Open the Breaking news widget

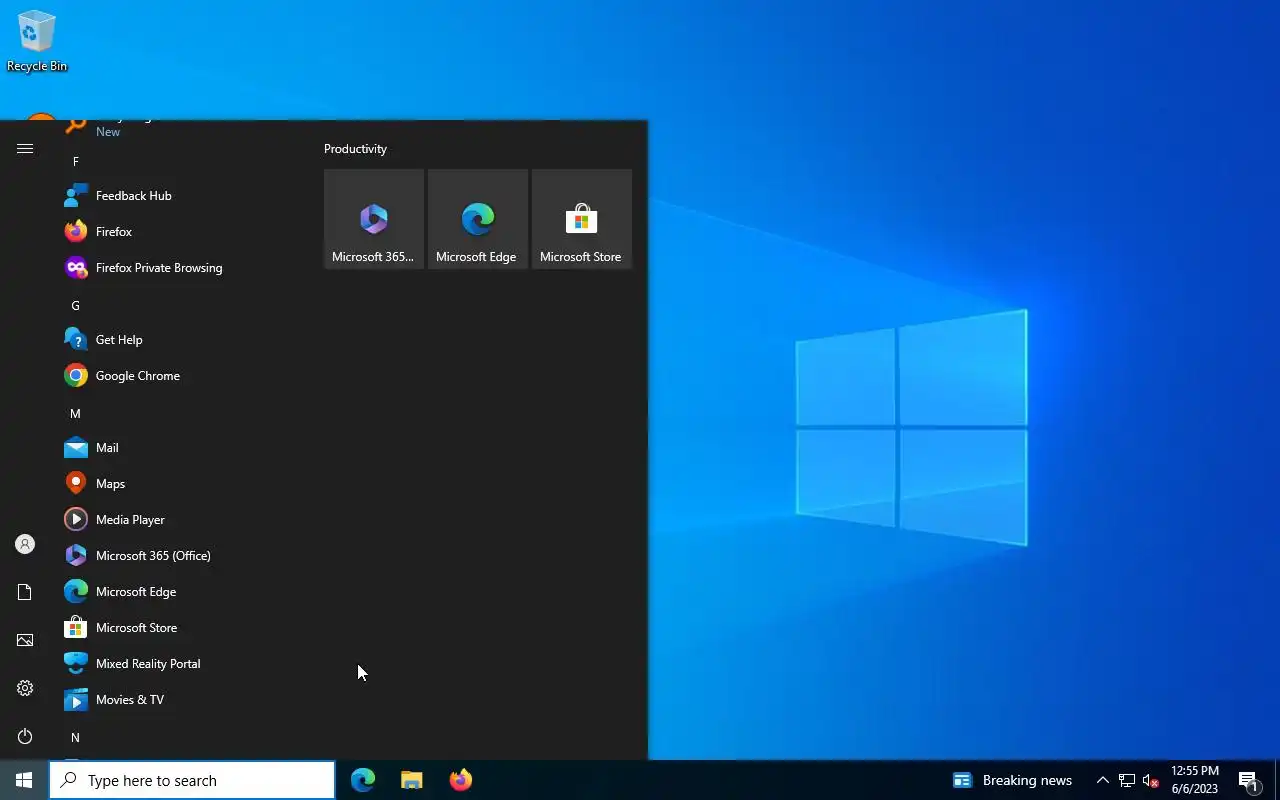click(x=1012, y=780)
